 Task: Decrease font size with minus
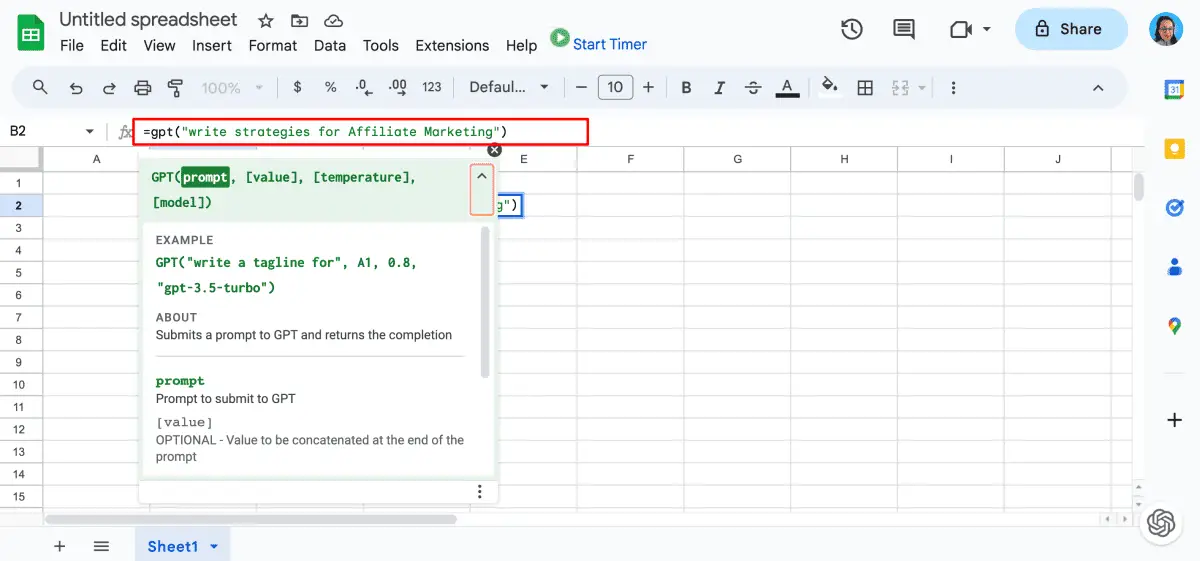pyautogui.click(x=582, y=87)
